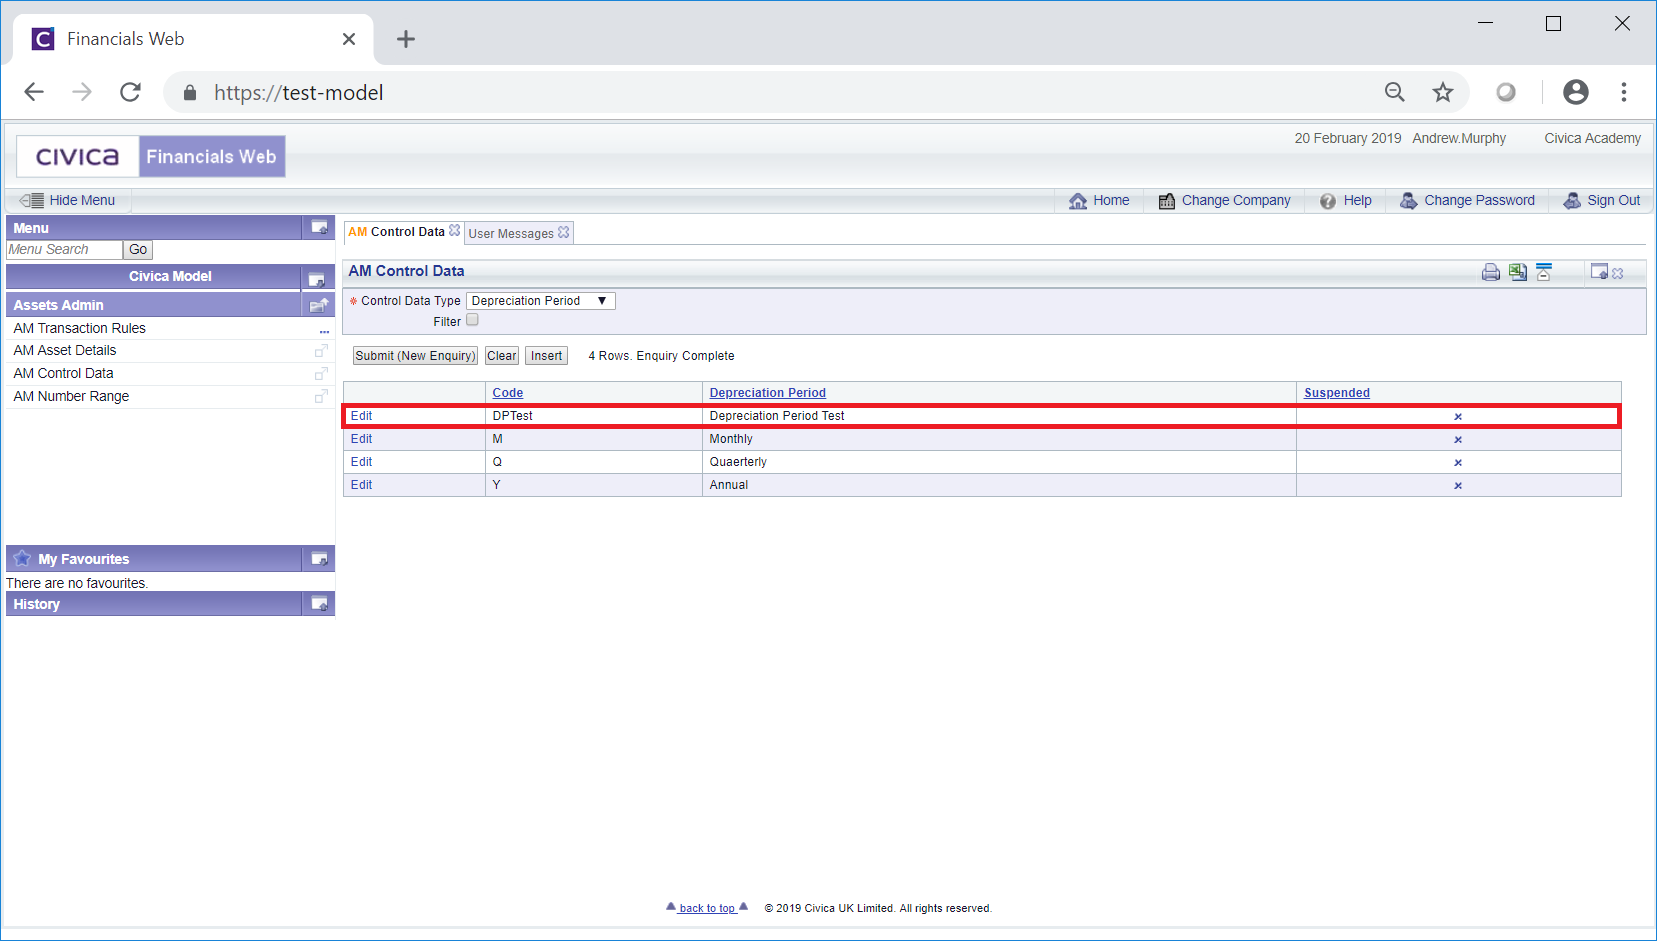This screenshot has height=941, width=1657.
Task: Tick the Filter checkbox
Action: point(472,320)
